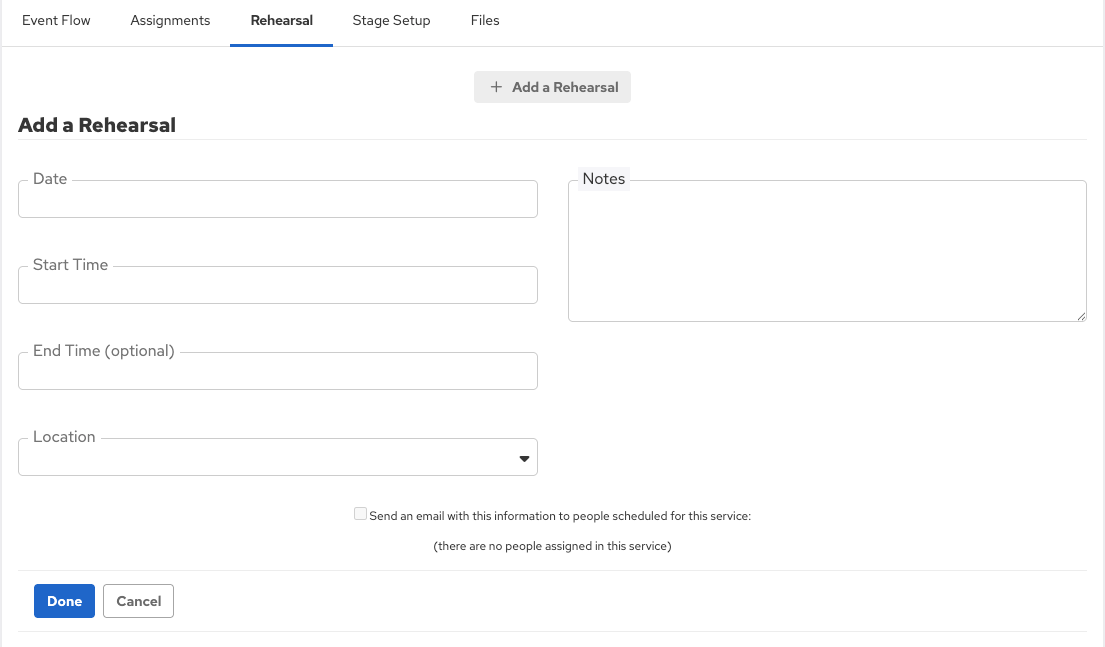The width and height of the screenshot is (1105, 647).
Task: Click the 'Send an email with this information' label
Action: pos(559,517)
